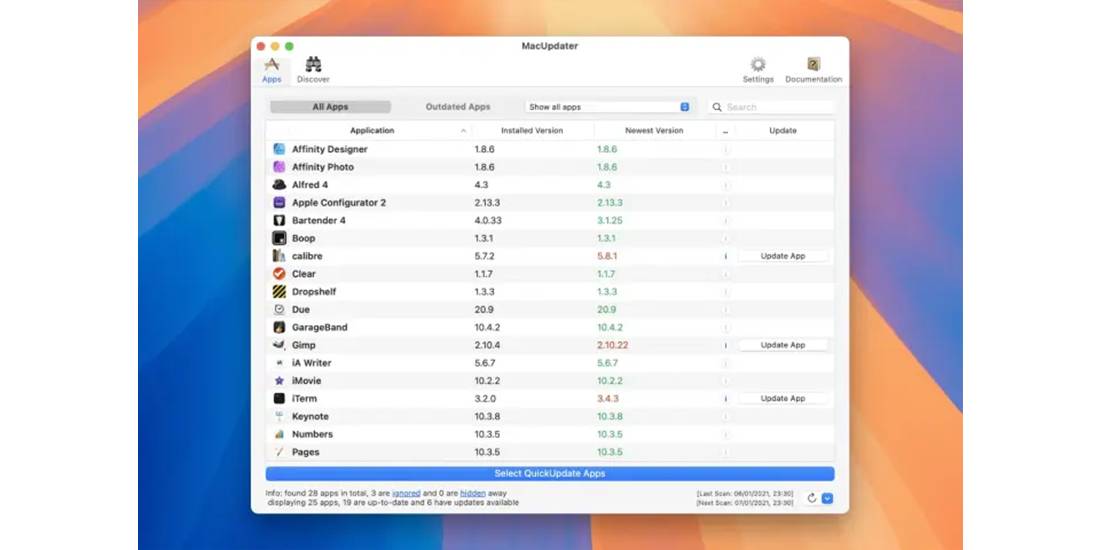Viewport: 1100px width, 550px height.
Task: Select the Apps toolbar tab
Action: [x=271, y=69]
